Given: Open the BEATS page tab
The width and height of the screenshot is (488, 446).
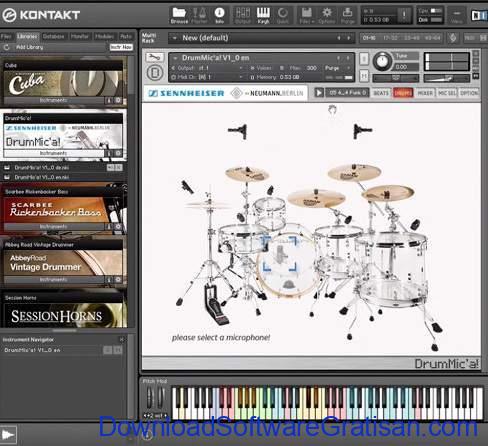Looking at the screenshot, I should click(x=381, y=93).
